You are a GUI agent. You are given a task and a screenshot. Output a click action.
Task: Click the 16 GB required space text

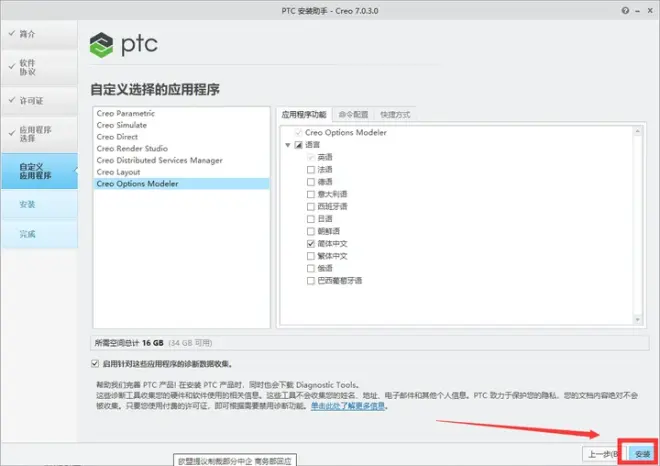click(152, 343)
